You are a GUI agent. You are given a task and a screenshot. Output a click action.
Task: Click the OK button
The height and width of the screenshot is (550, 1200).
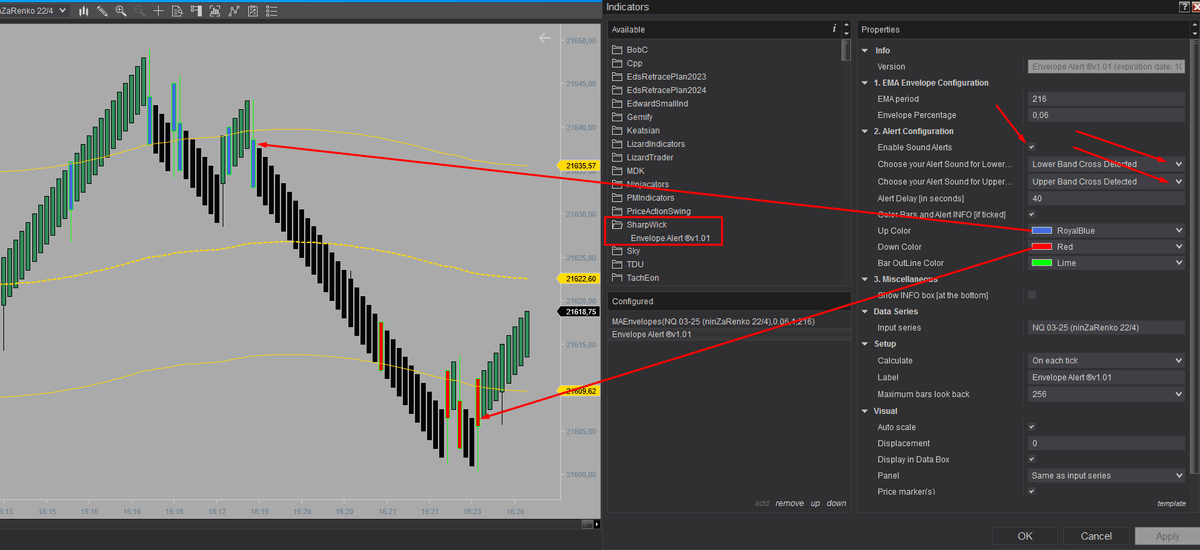[1025, 536]
